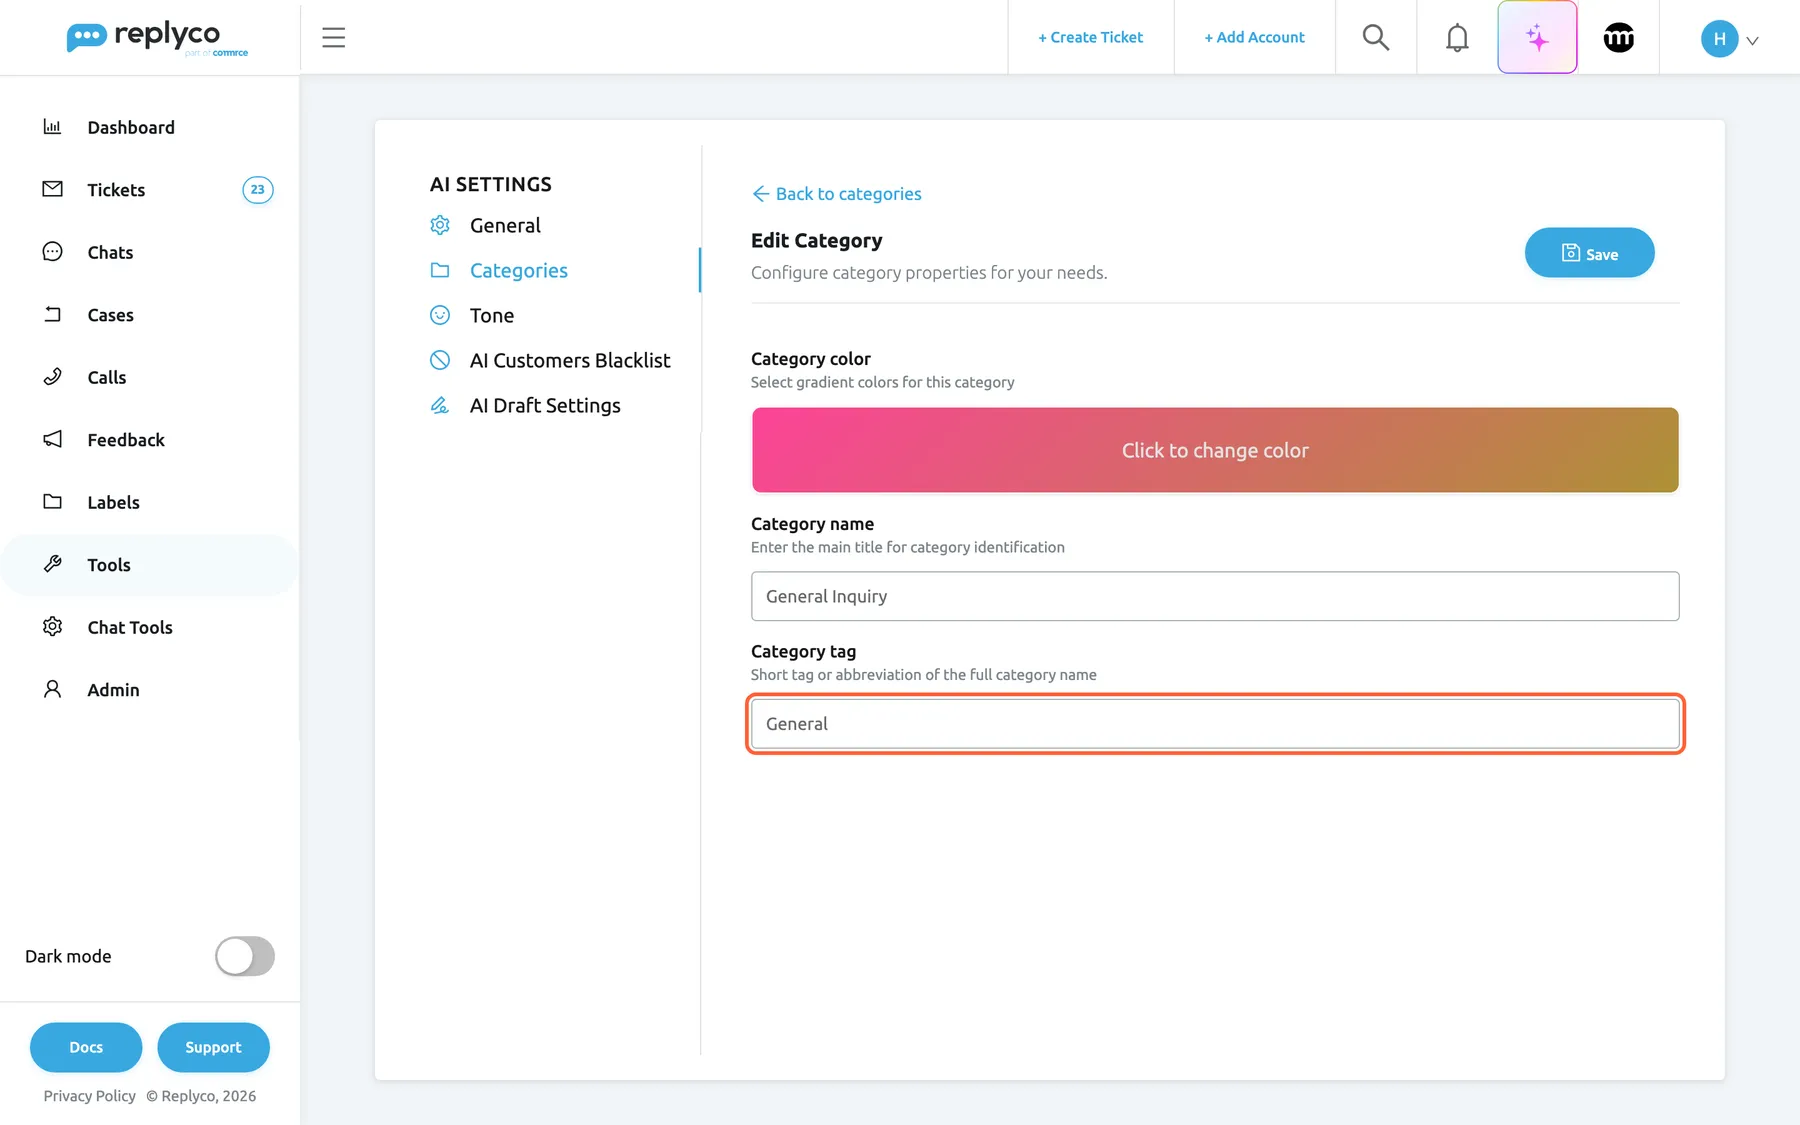The image size is (1800, 1125).
Task: Click the Replyco logo
Action: (x=156, y=38)
